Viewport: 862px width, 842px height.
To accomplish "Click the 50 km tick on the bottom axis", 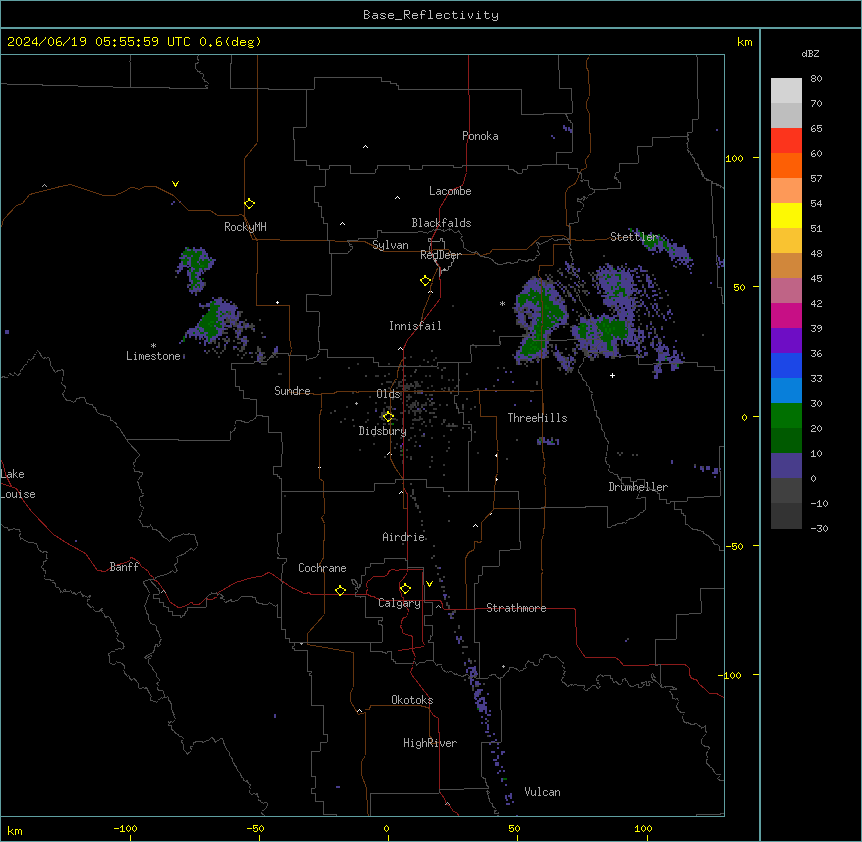I will point(514,828).
